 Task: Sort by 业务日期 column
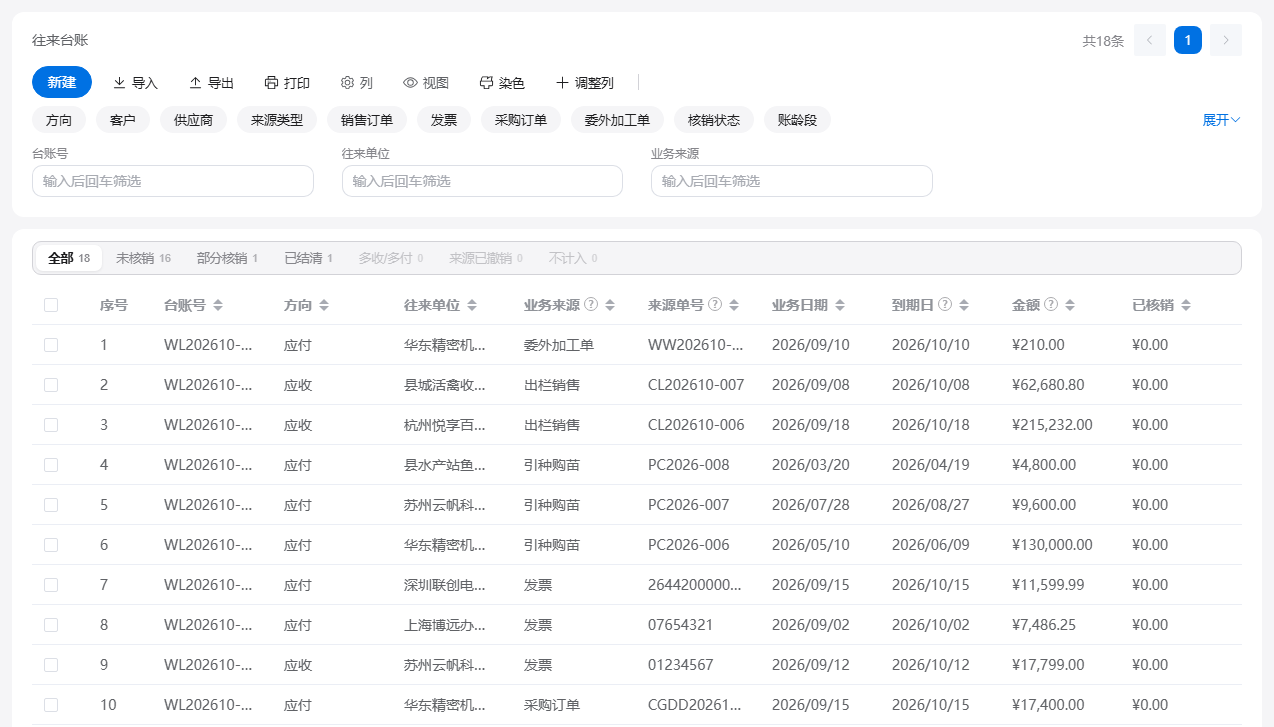(x=840, y=305)
